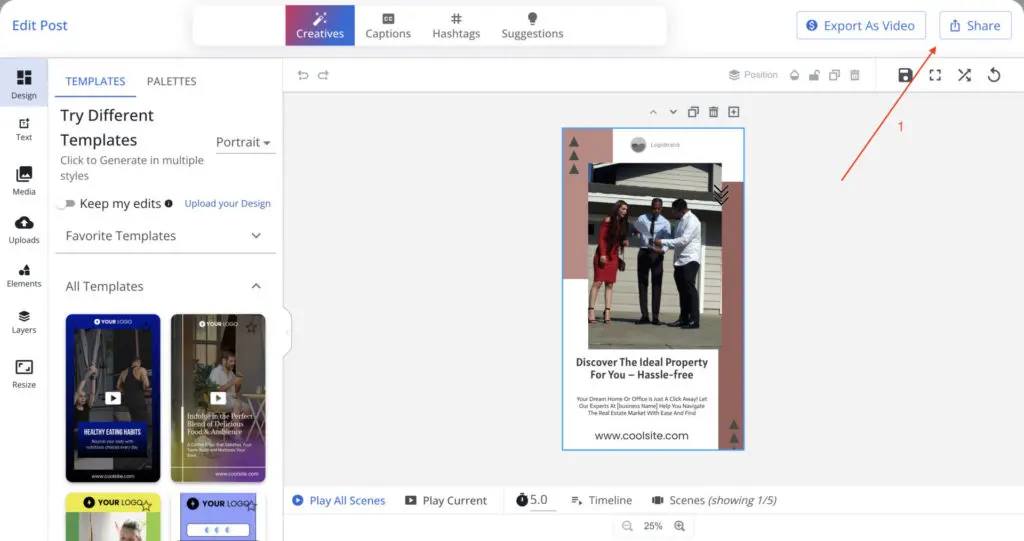Open the Portrait orientation dropdown
The width and height of the screenshot is (1024, 541).
pyautogui.click(x=245, y=142)
